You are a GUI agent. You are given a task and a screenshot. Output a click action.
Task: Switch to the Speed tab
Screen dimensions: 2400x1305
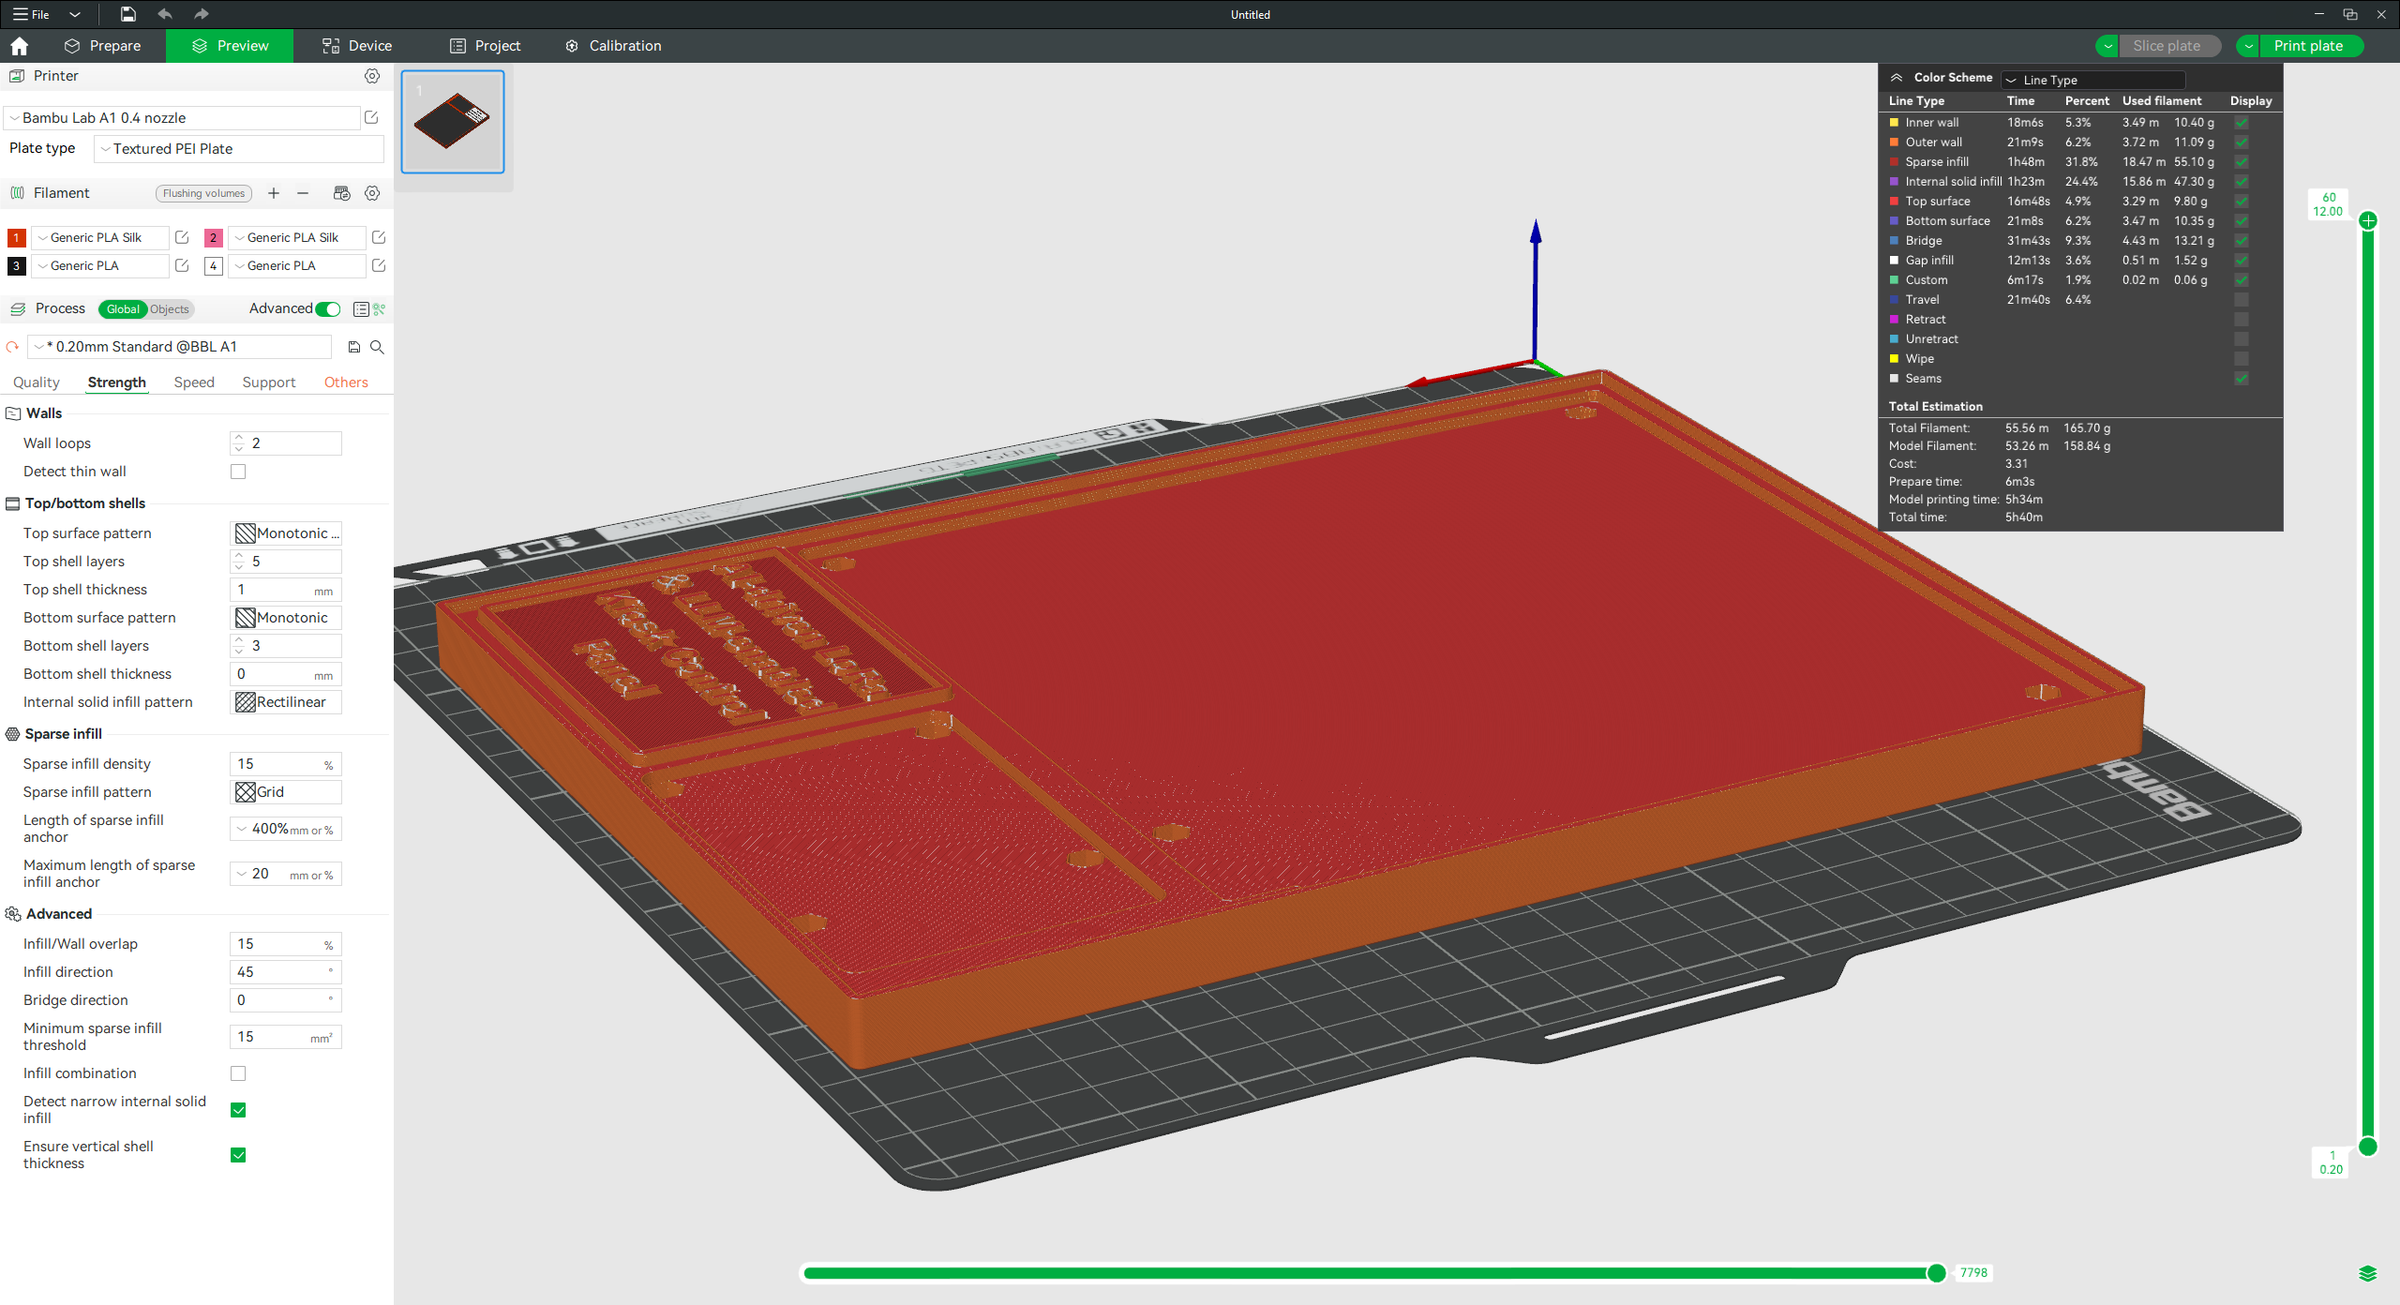(x=194, y=382)
